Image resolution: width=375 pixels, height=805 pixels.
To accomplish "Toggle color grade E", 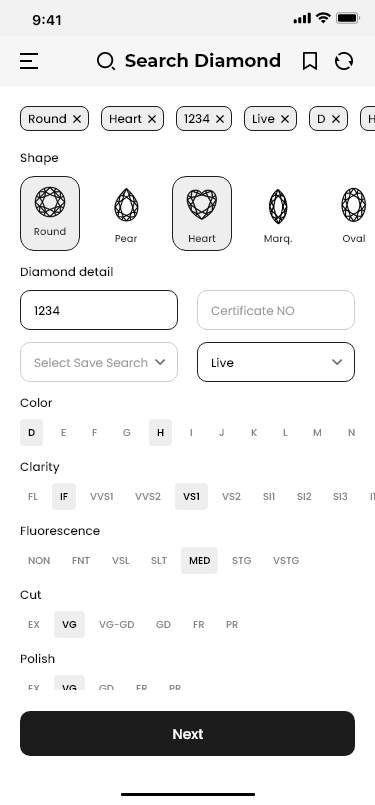I will coord(63,432).
